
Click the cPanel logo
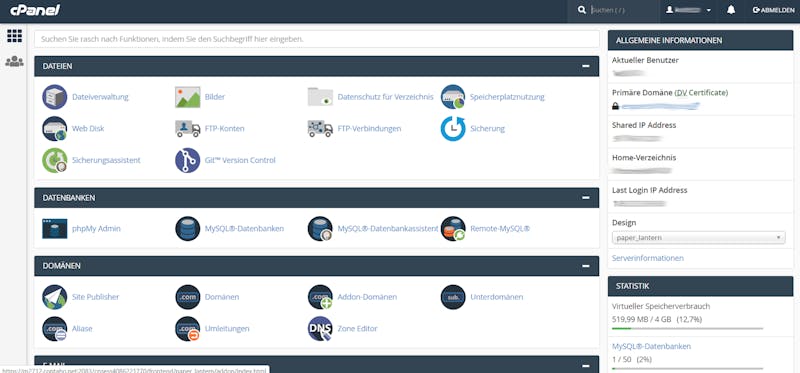[x=35, y=10]
